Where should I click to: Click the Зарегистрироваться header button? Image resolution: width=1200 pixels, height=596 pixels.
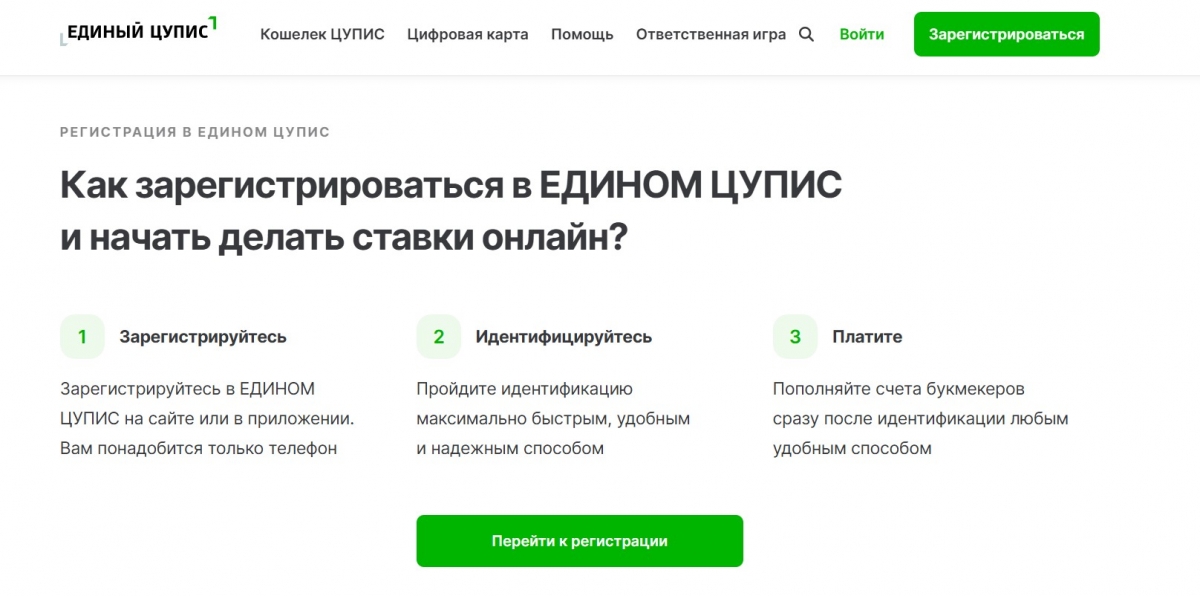pos(1006,34)
